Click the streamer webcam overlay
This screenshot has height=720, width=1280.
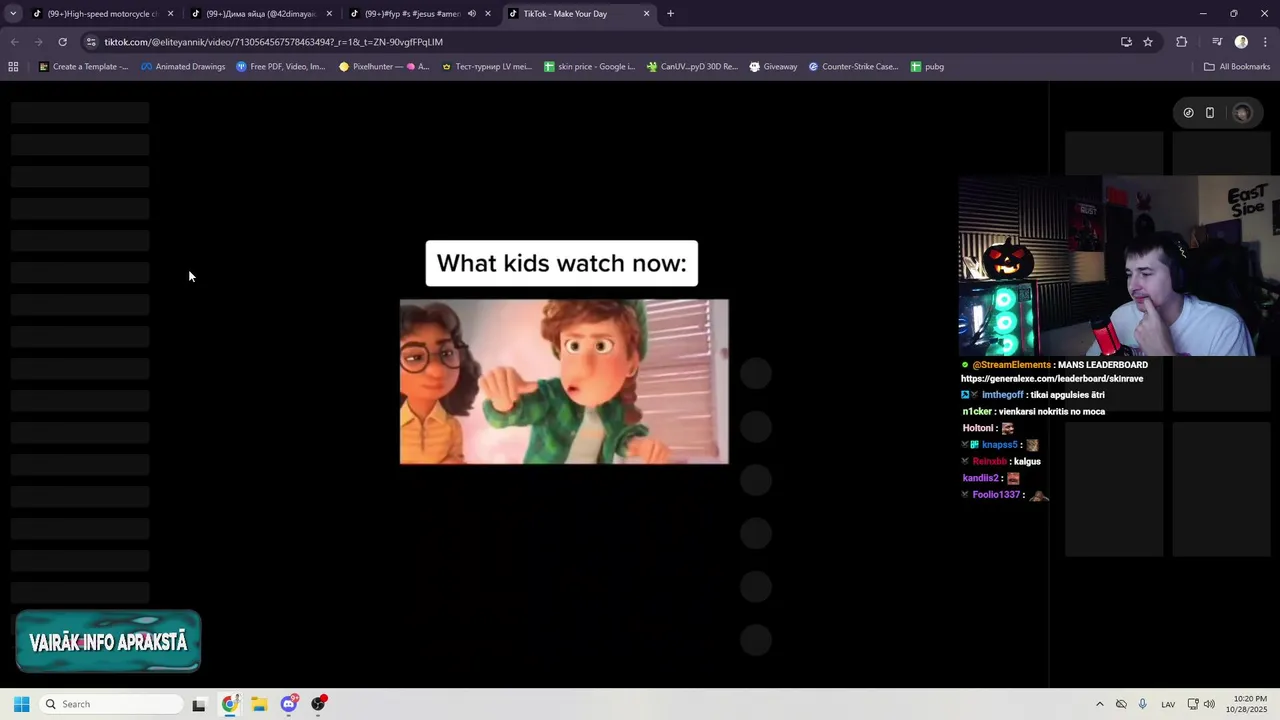click(x=1119, y=266)
